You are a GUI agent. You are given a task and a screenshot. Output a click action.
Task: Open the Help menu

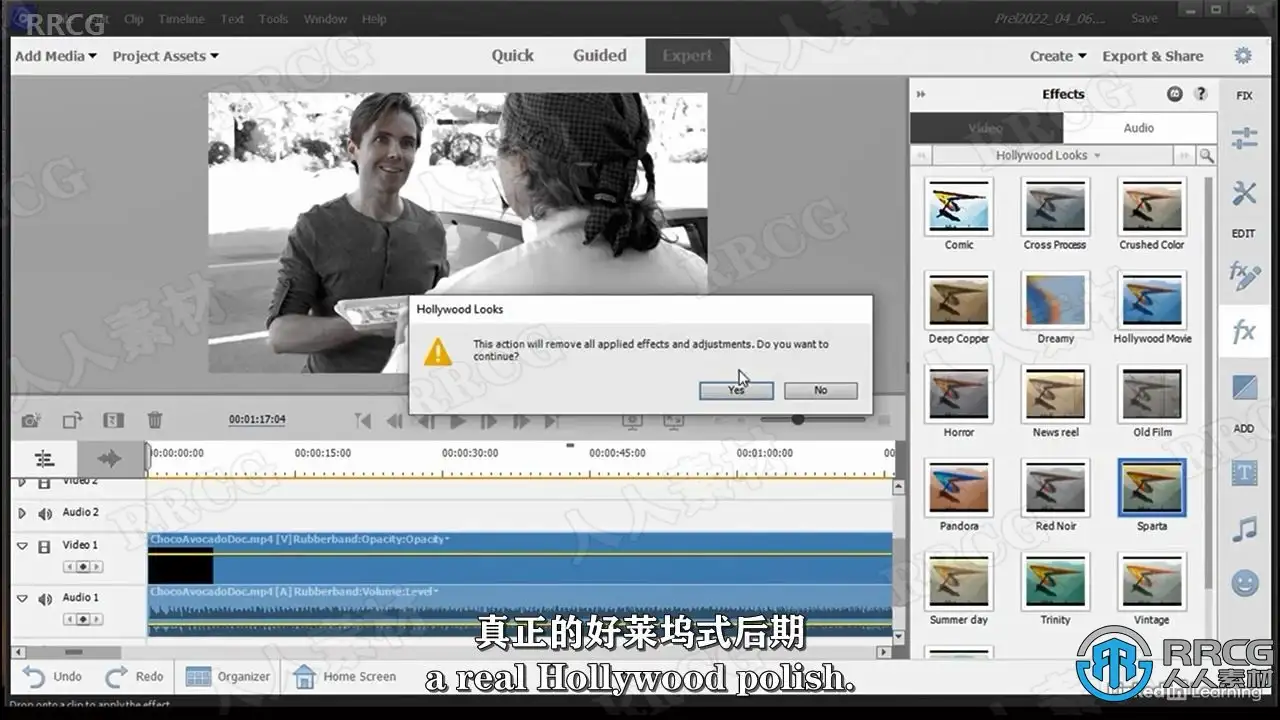(374, 19)
